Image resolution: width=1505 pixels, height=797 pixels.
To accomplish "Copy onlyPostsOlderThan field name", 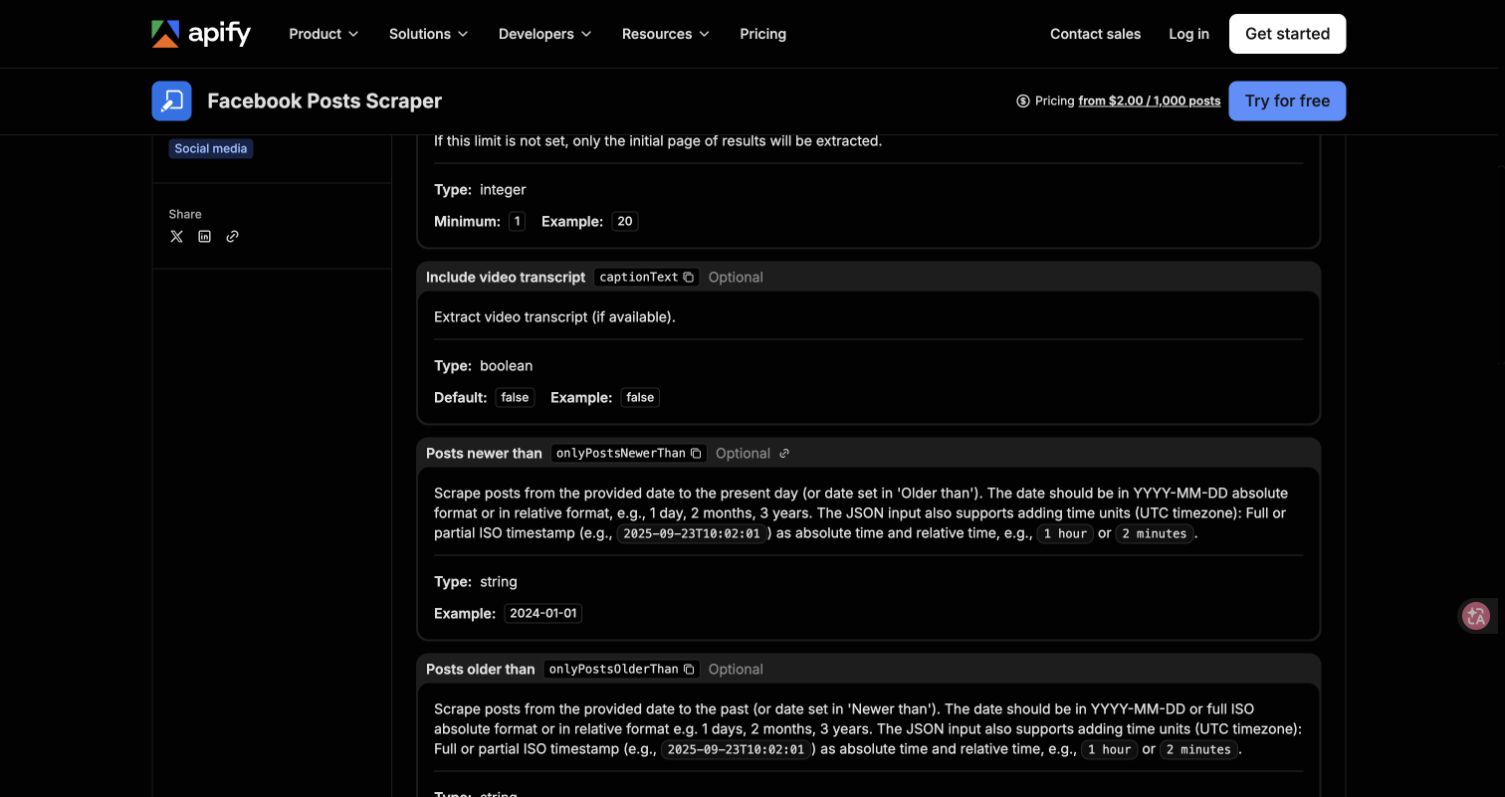I will tap(689, 669).
